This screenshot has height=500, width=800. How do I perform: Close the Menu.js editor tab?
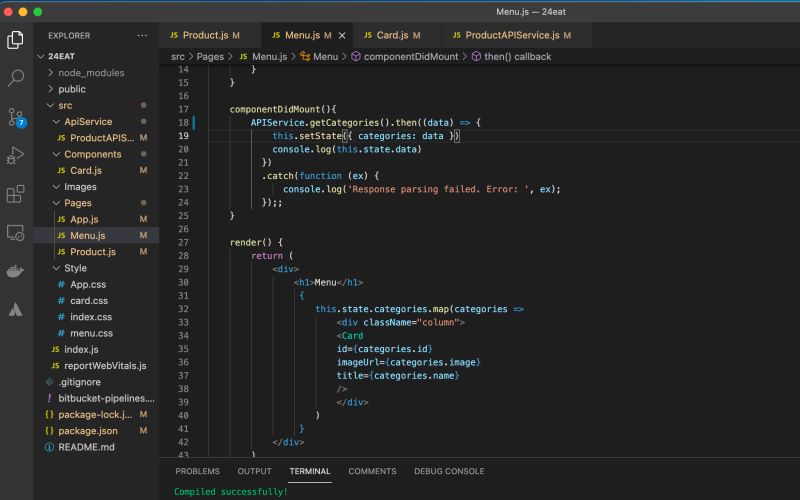point(342,35)
